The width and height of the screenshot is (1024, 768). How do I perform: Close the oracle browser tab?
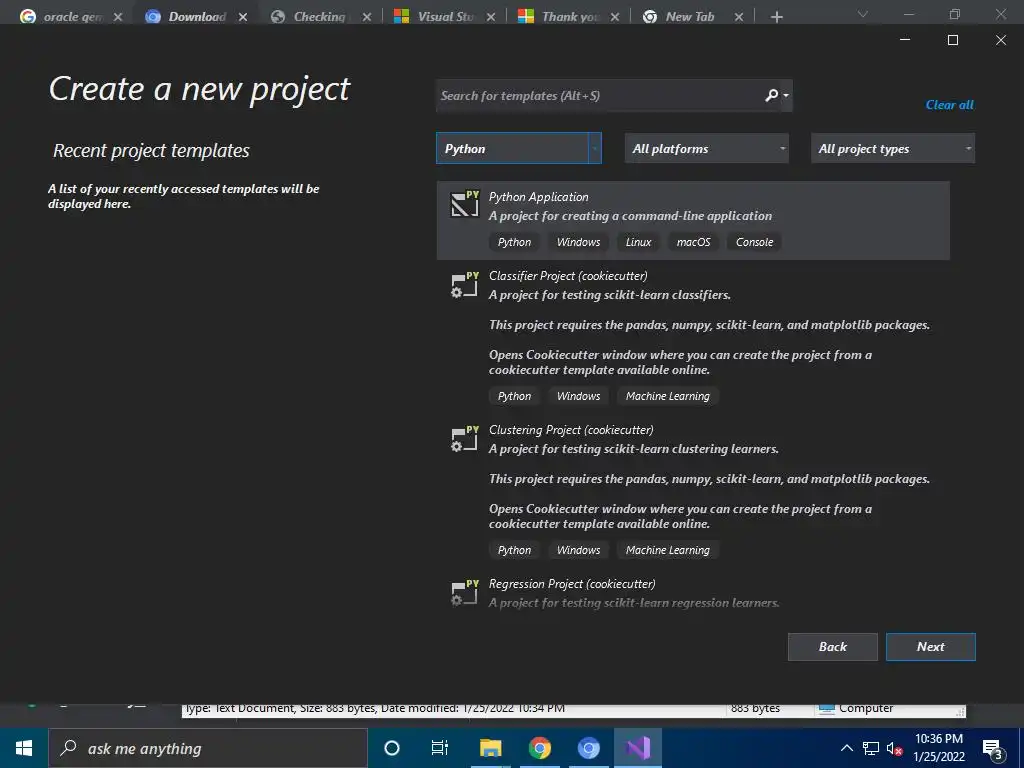click(118, 17)
